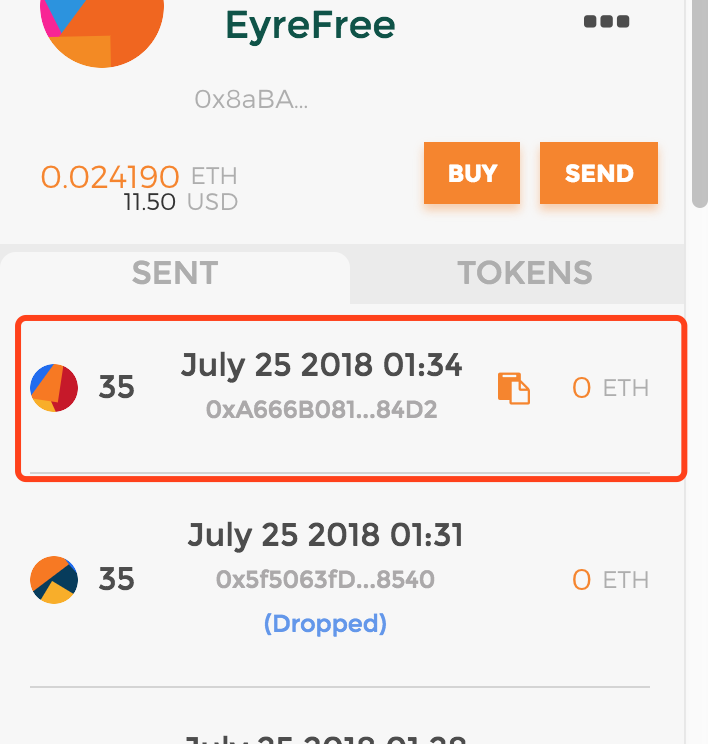Copy transaction hash using the orange copy icon
The image size is (708, 744).
tap(514, 388)
